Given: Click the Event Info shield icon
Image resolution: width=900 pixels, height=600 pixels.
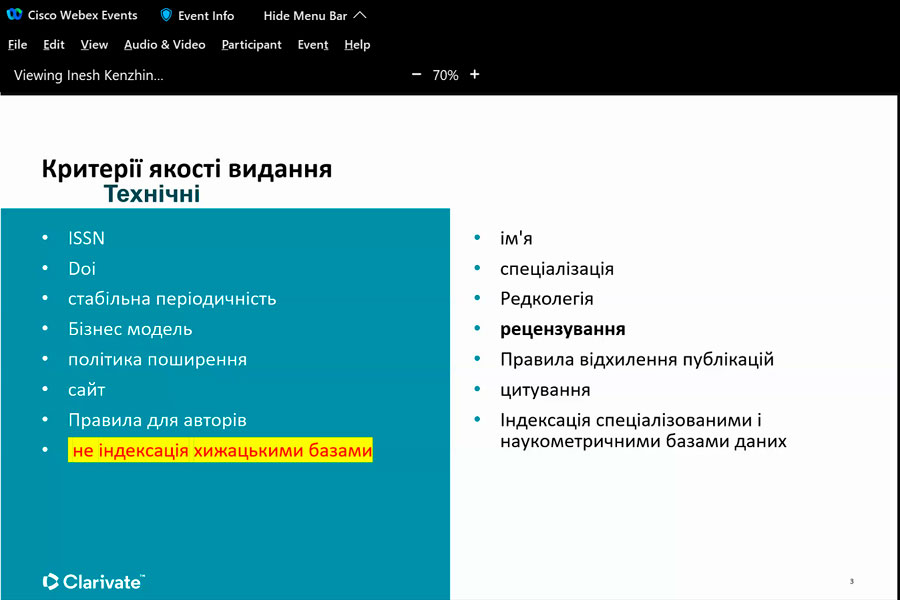Looking at the screenshot, I should click(166, 15).
